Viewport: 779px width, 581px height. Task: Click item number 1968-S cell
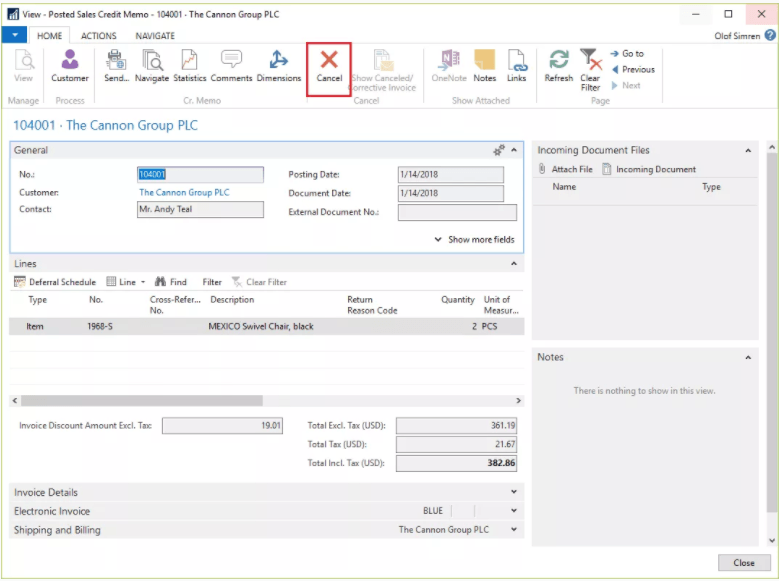tap(100, 327)
